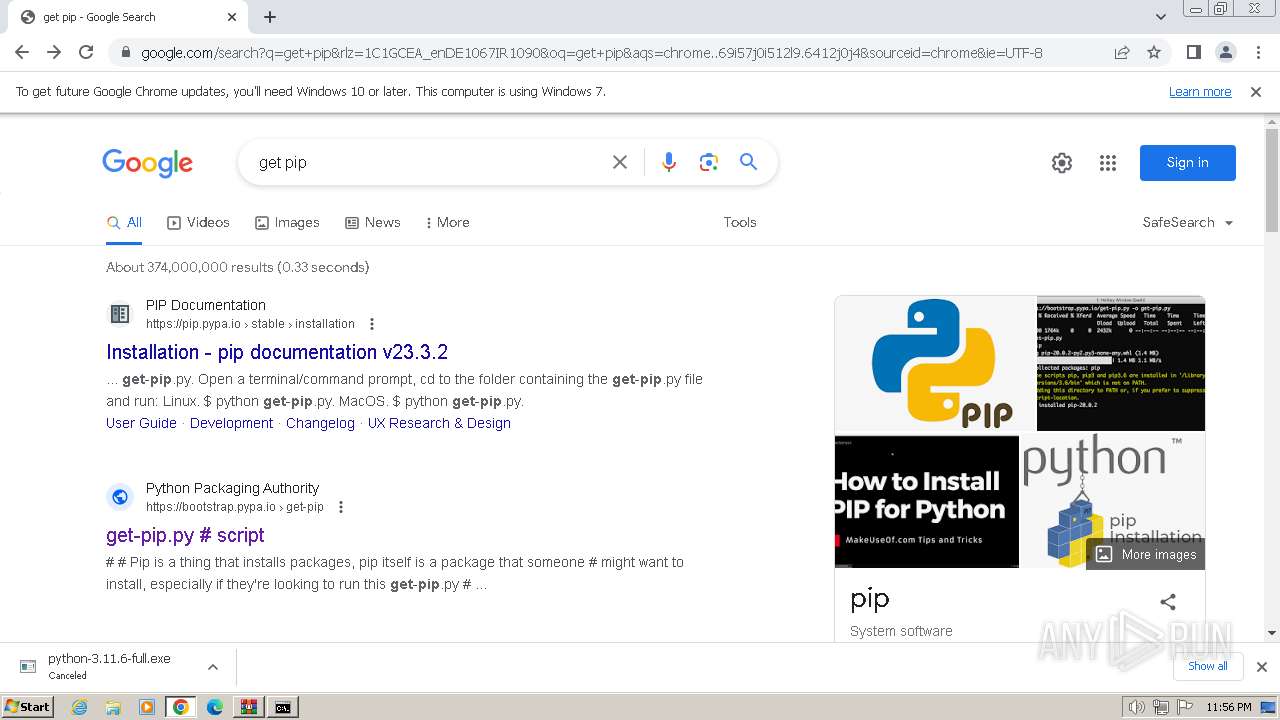Open the 'get-pip.py # script' result

pos(185,535)
